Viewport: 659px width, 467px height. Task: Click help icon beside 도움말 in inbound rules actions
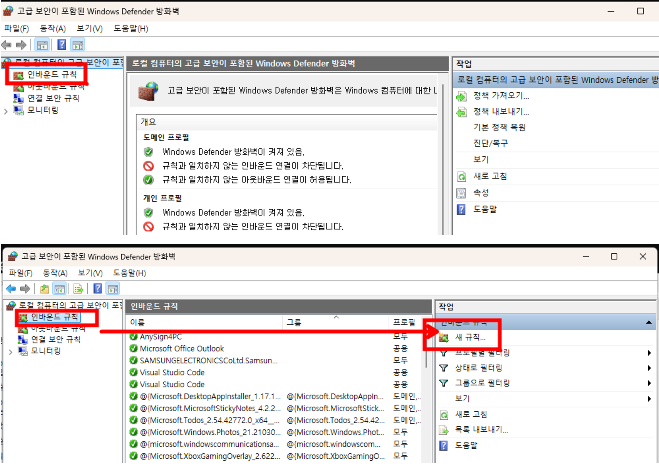[x=443, y=446]
